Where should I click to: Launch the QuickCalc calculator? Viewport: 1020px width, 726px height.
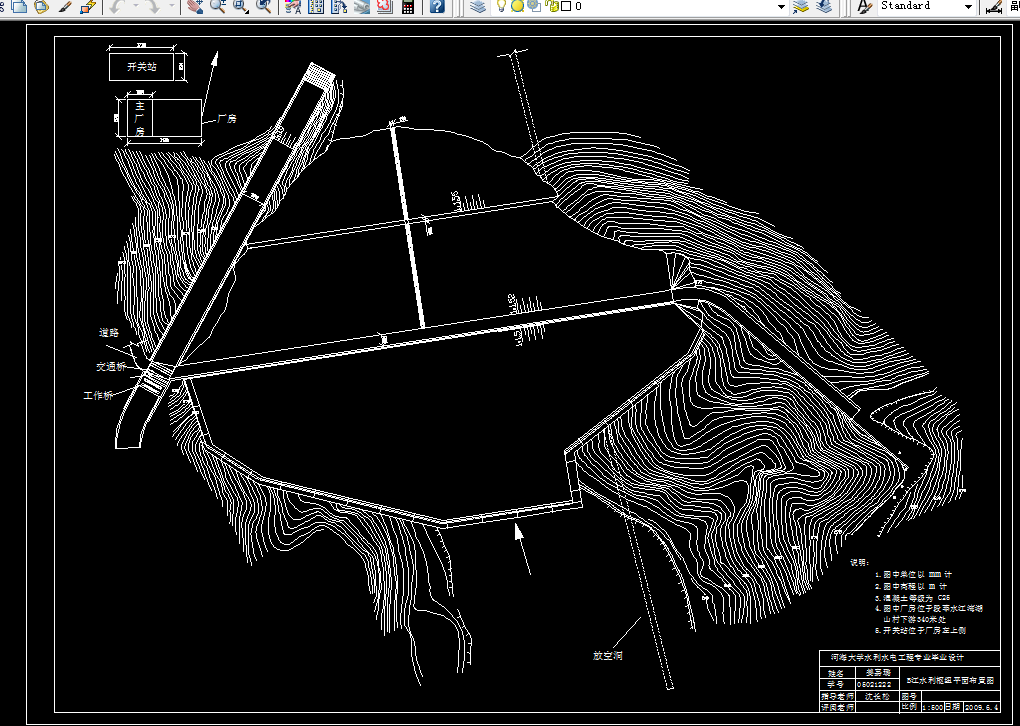(x=407, y=6)
